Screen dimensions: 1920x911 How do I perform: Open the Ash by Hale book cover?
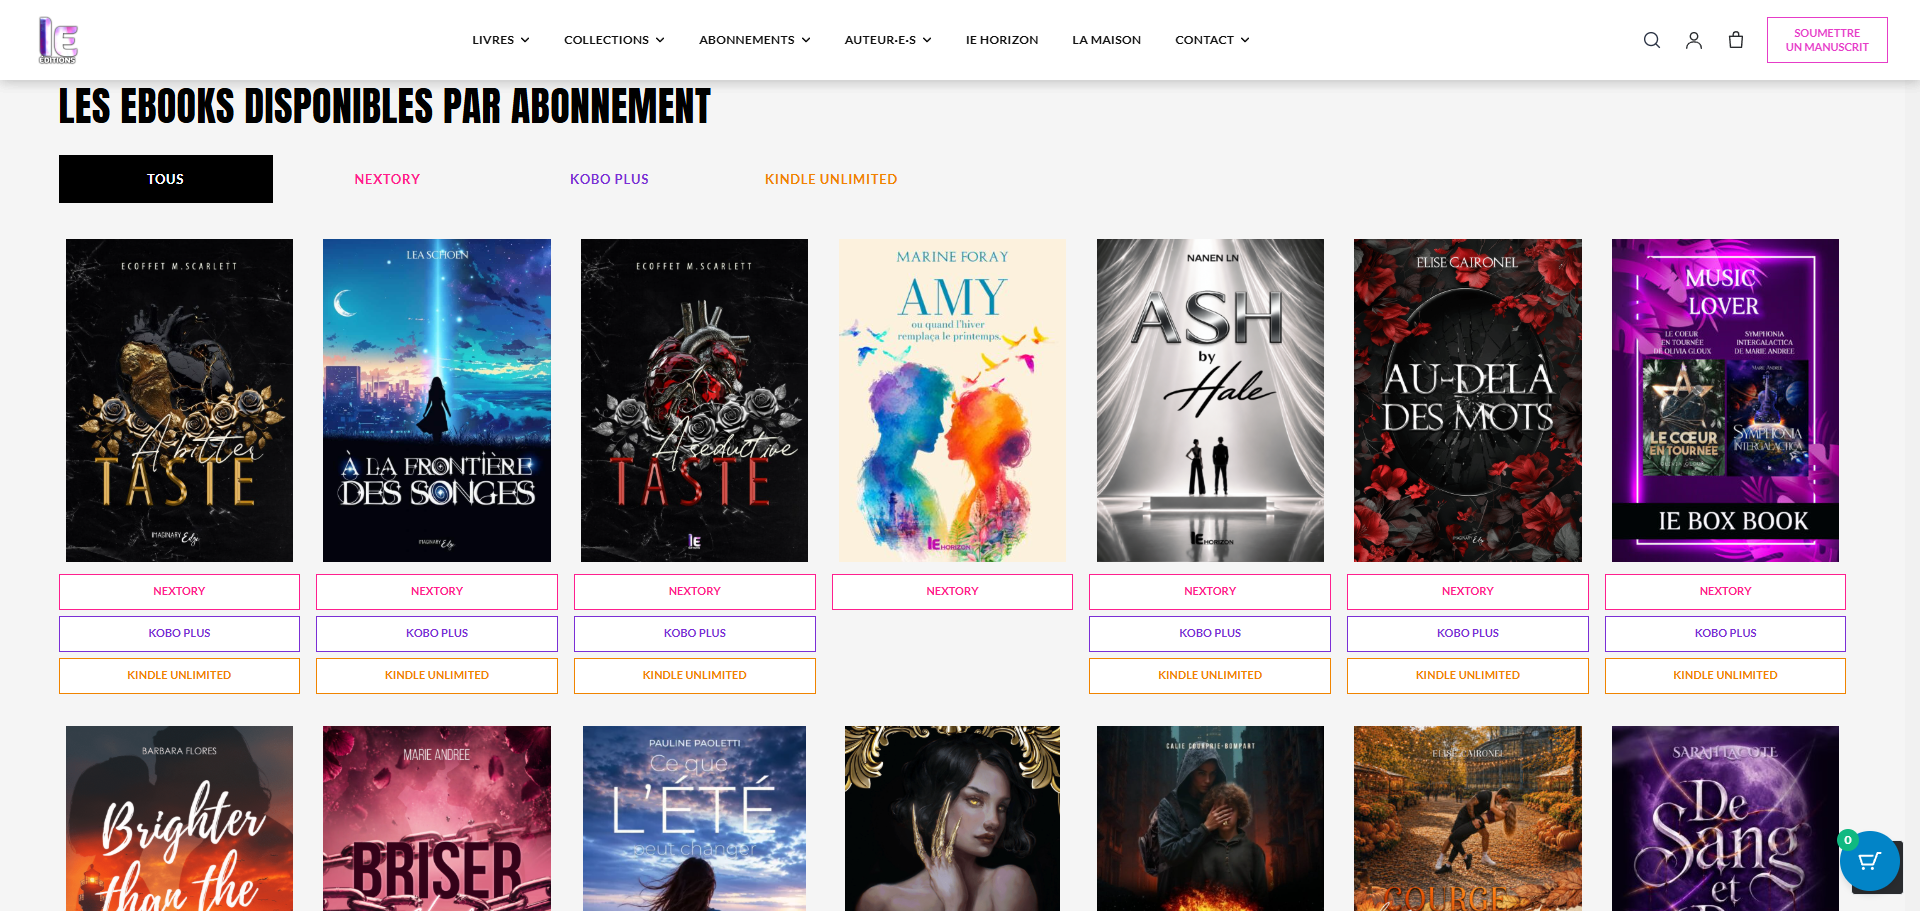pos(1210,400)
